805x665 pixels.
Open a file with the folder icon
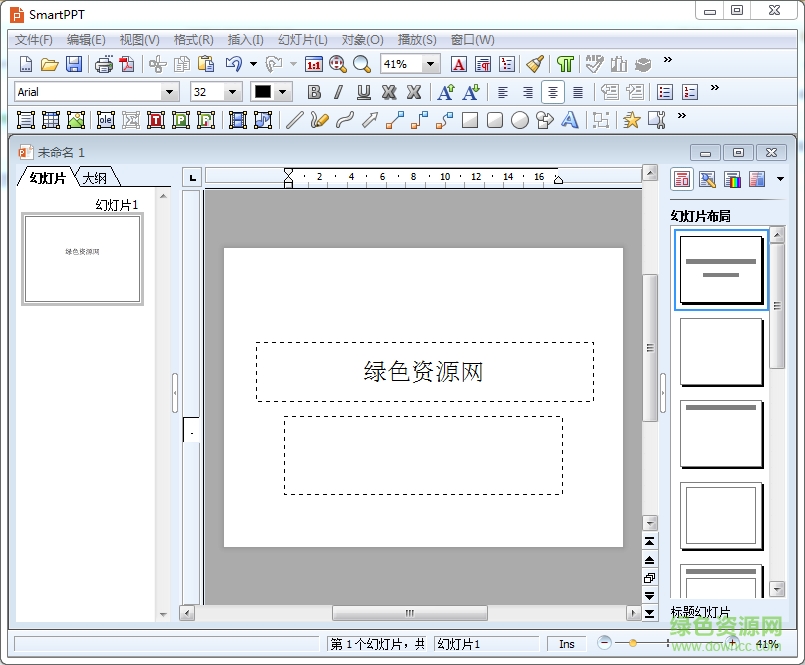[48, 63]
